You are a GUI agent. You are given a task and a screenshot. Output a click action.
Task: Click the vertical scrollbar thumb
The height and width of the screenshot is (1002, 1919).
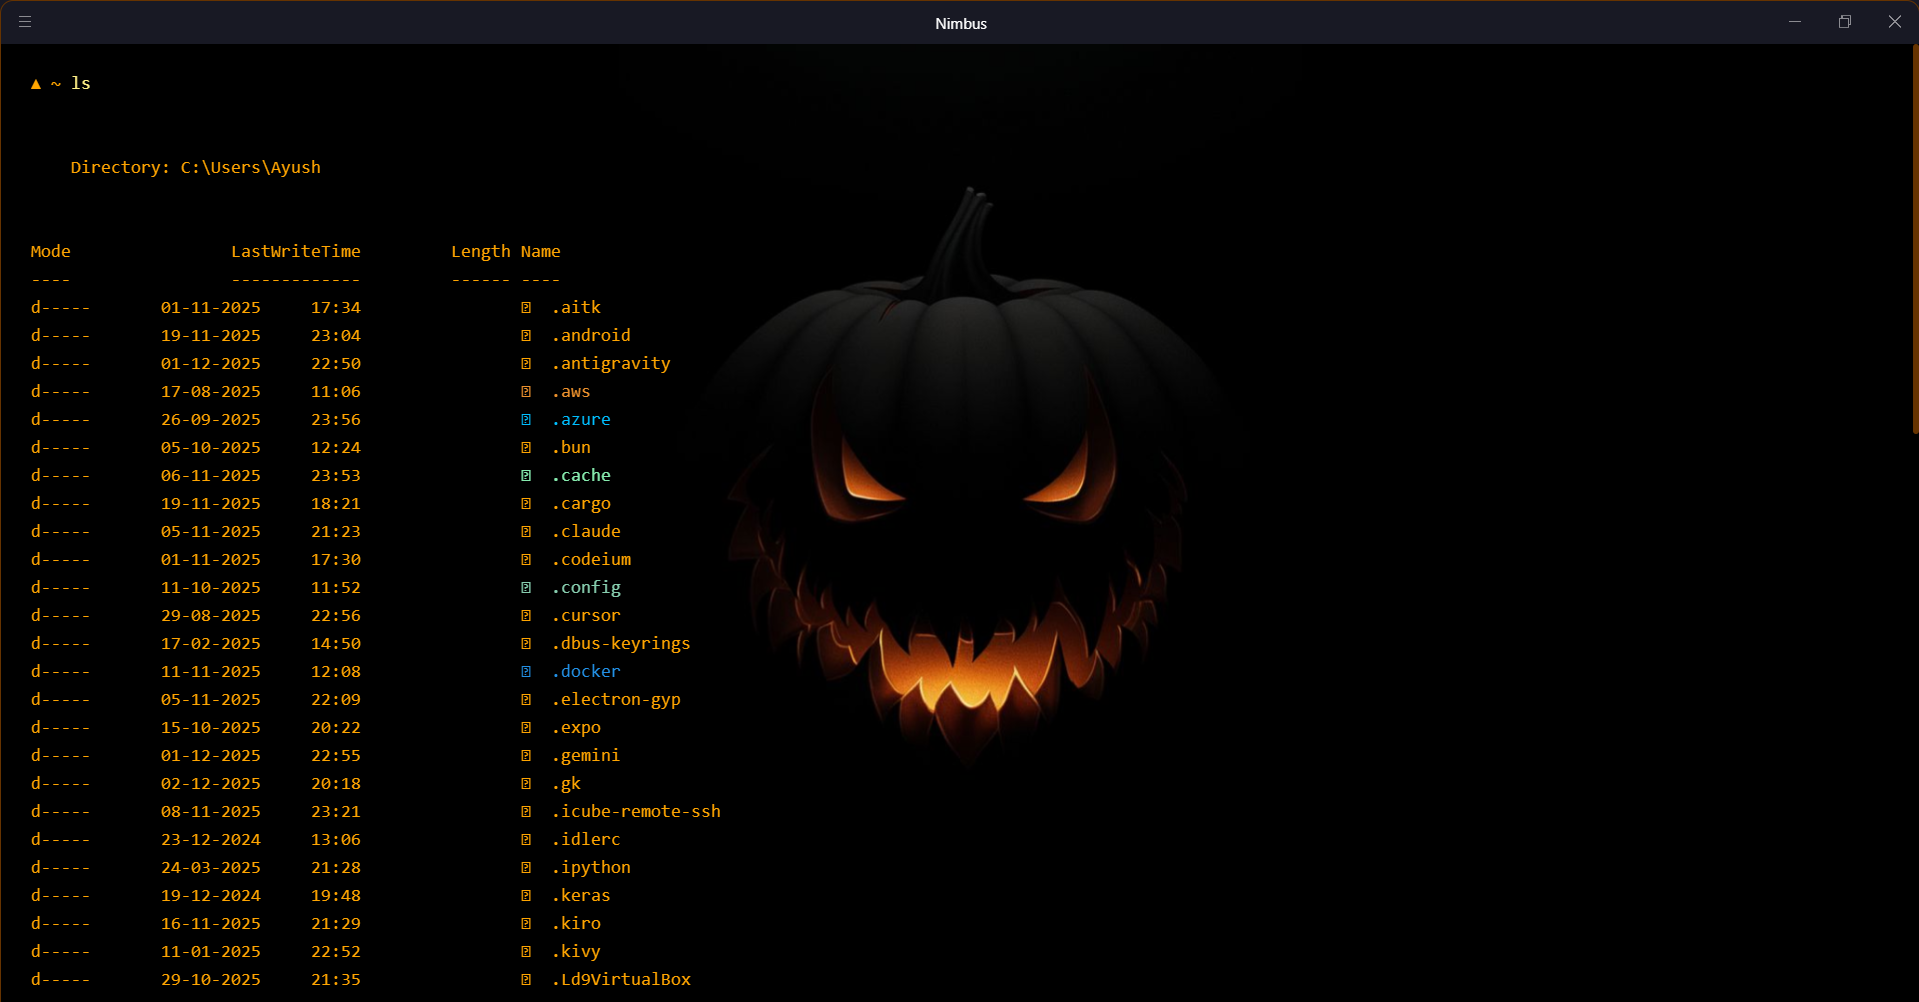click(1915, 240)
